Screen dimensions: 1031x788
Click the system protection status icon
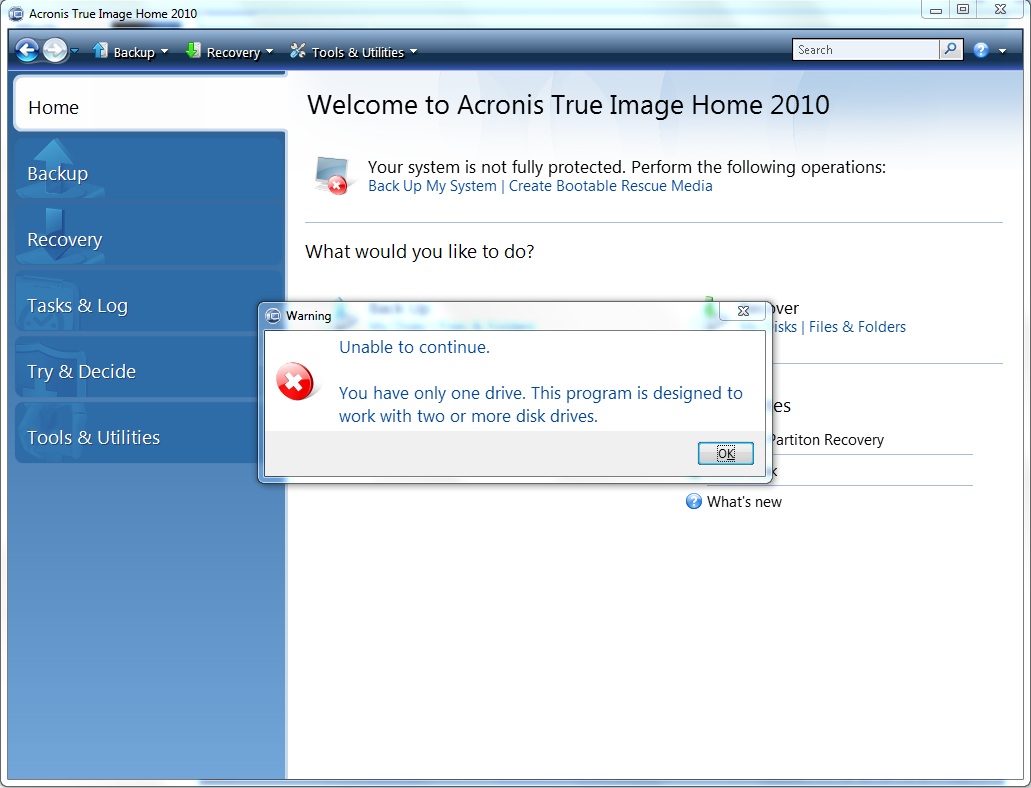point(334,176)
